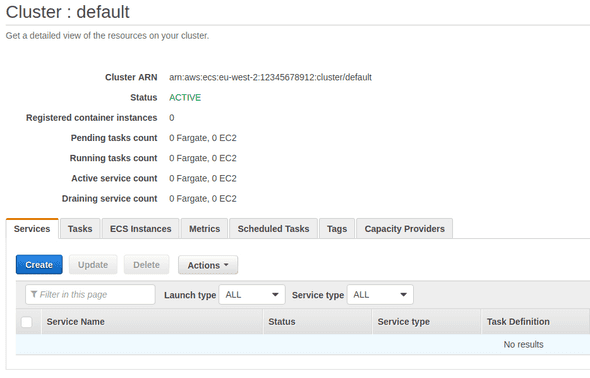Click the 'Registered container instances' label
590x378 pixels.
pyautogui.click(x=91, y=118)
